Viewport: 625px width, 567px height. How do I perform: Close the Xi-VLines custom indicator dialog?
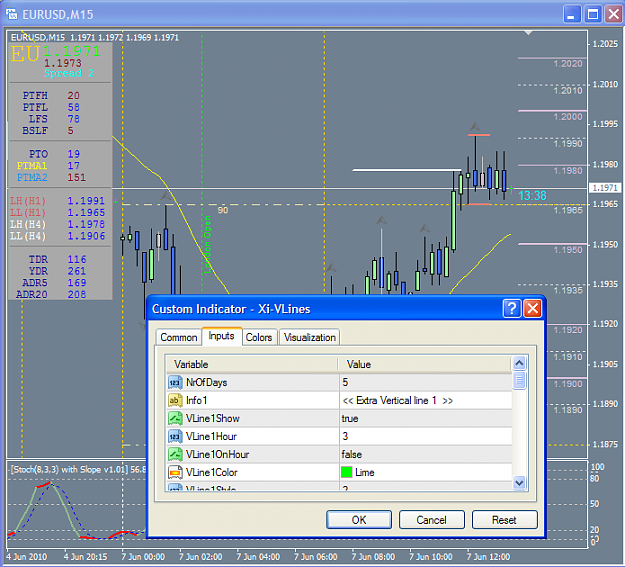[533, 309]
